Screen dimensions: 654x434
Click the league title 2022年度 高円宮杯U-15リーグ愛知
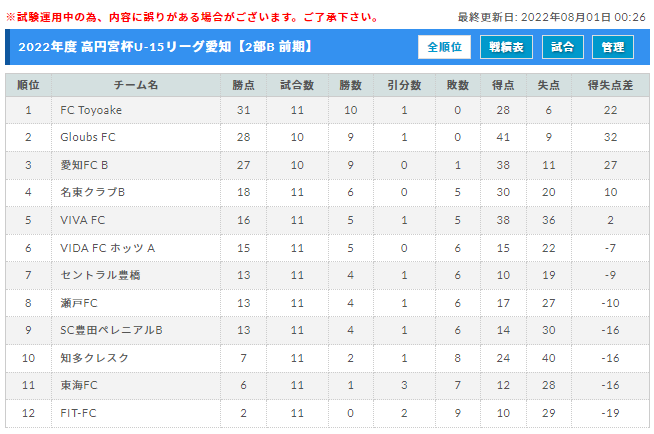coord(124,47)
